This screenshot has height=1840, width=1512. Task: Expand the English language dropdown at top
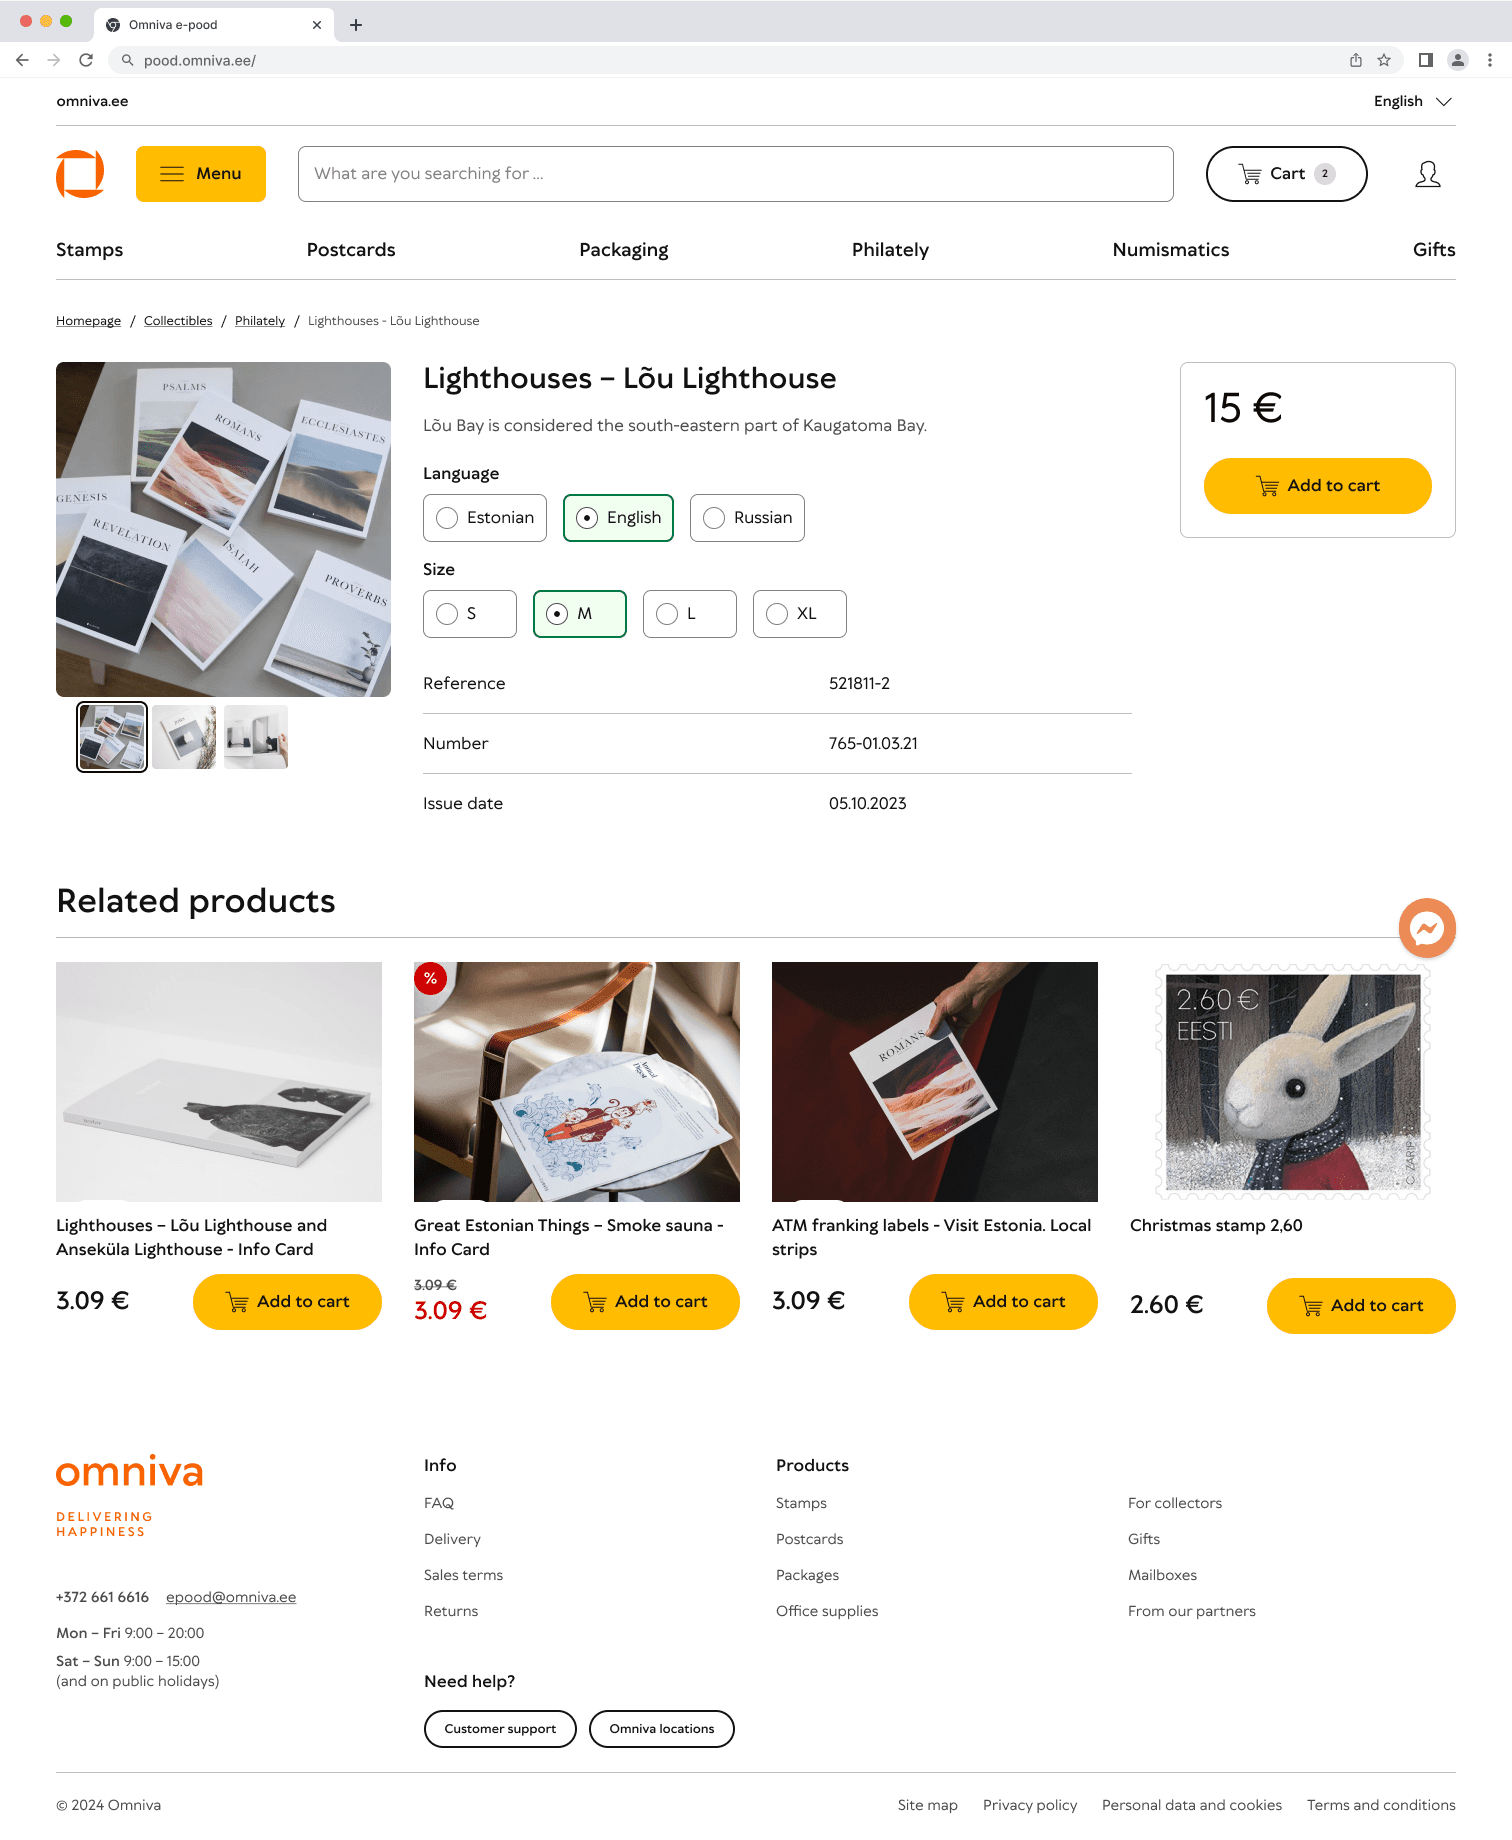click(x=1413, y=101)
